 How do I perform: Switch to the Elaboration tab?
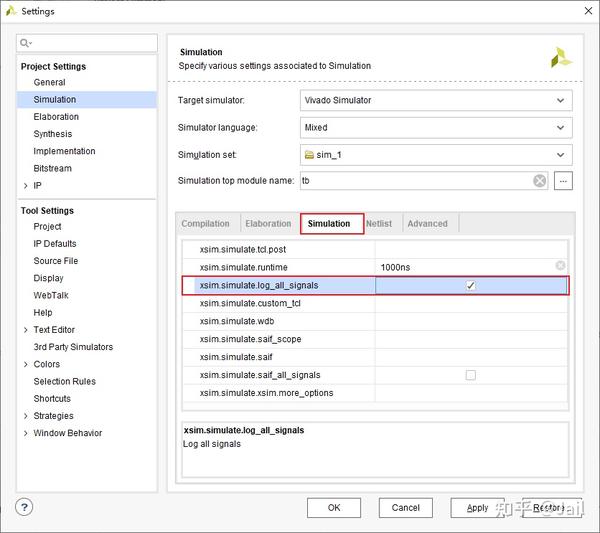268,223
